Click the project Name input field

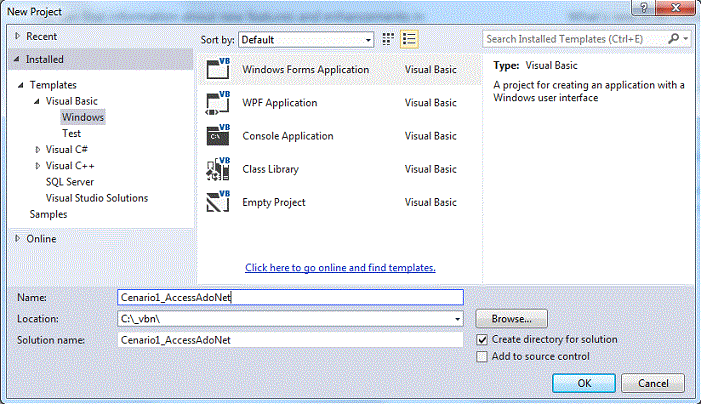coord(291,298)
